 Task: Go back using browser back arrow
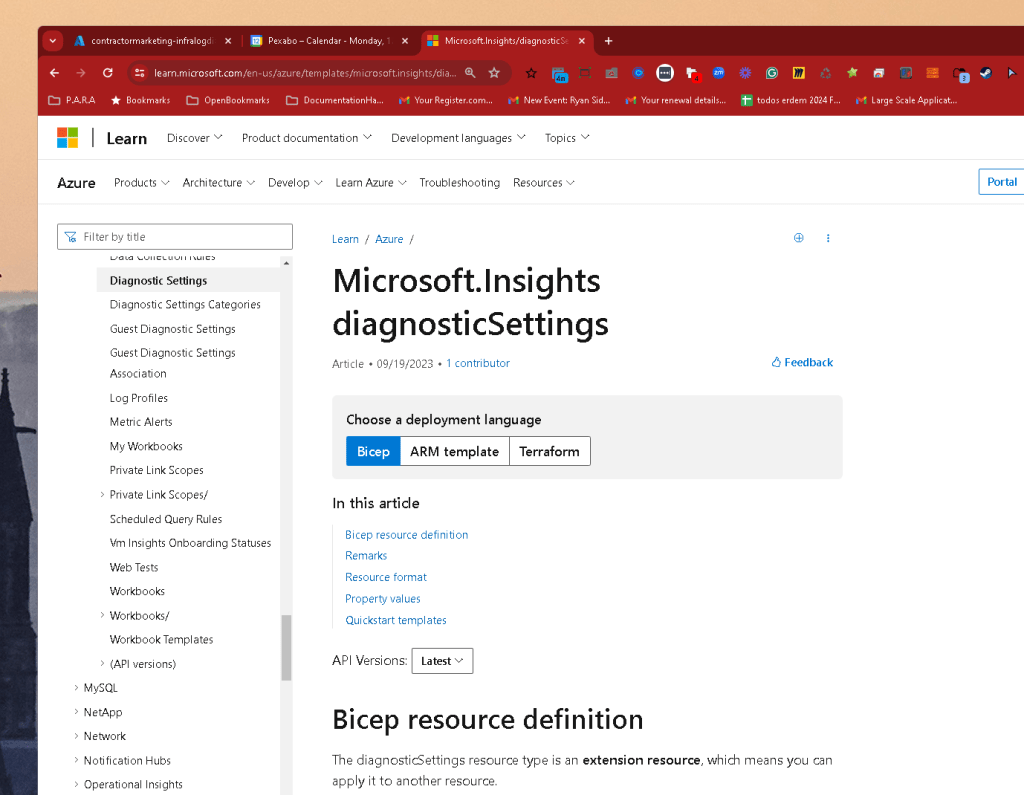pyautogui.click(x=54, y=73)
